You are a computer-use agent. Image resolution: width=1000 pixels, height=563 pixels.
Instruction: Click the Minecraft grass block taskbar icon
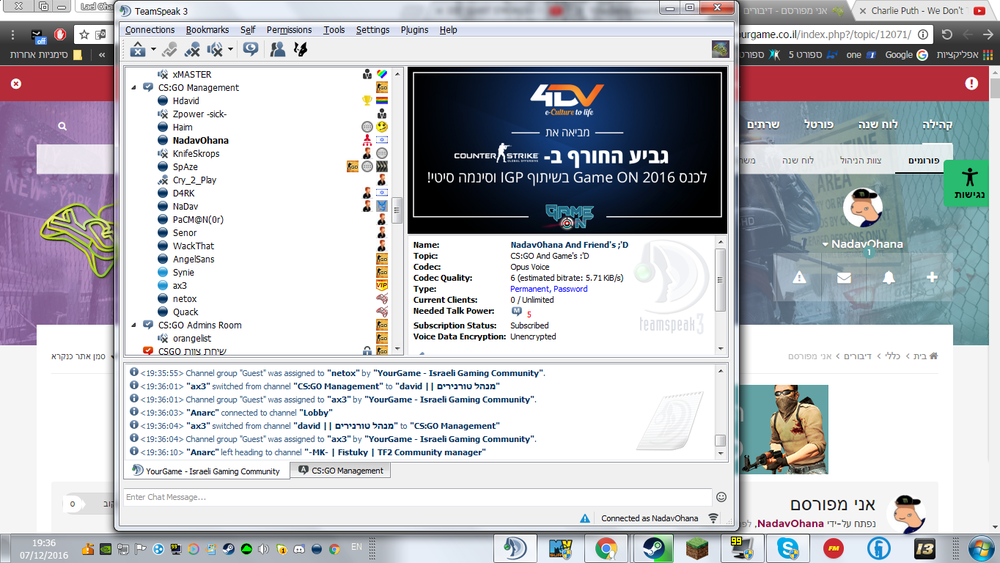click(x=698, y=547)
